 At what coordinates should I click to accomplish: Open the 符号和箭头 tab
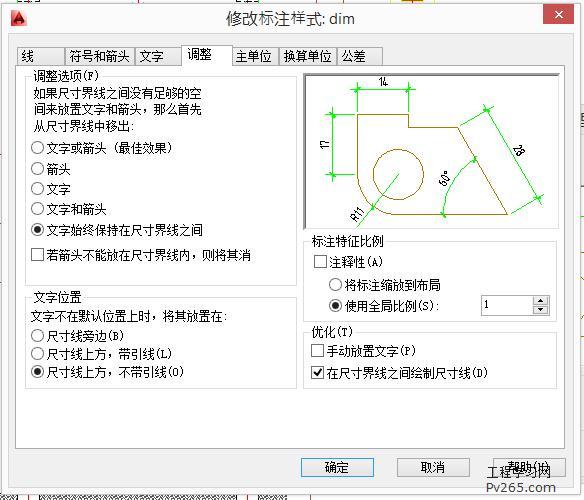point(99,57)
